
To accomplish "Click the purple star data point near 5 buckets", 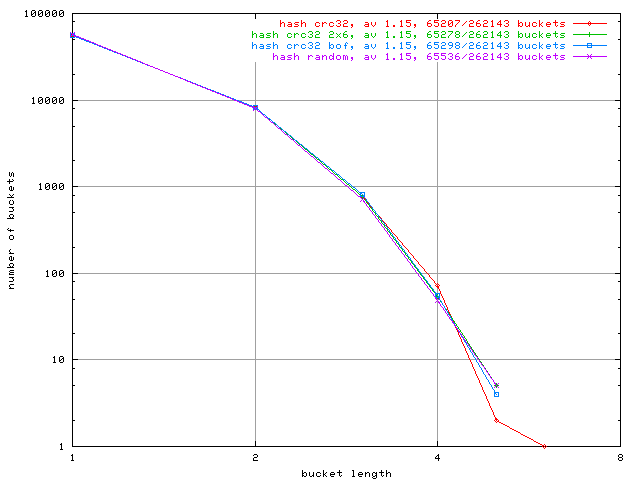I will (x=496, y=385).
